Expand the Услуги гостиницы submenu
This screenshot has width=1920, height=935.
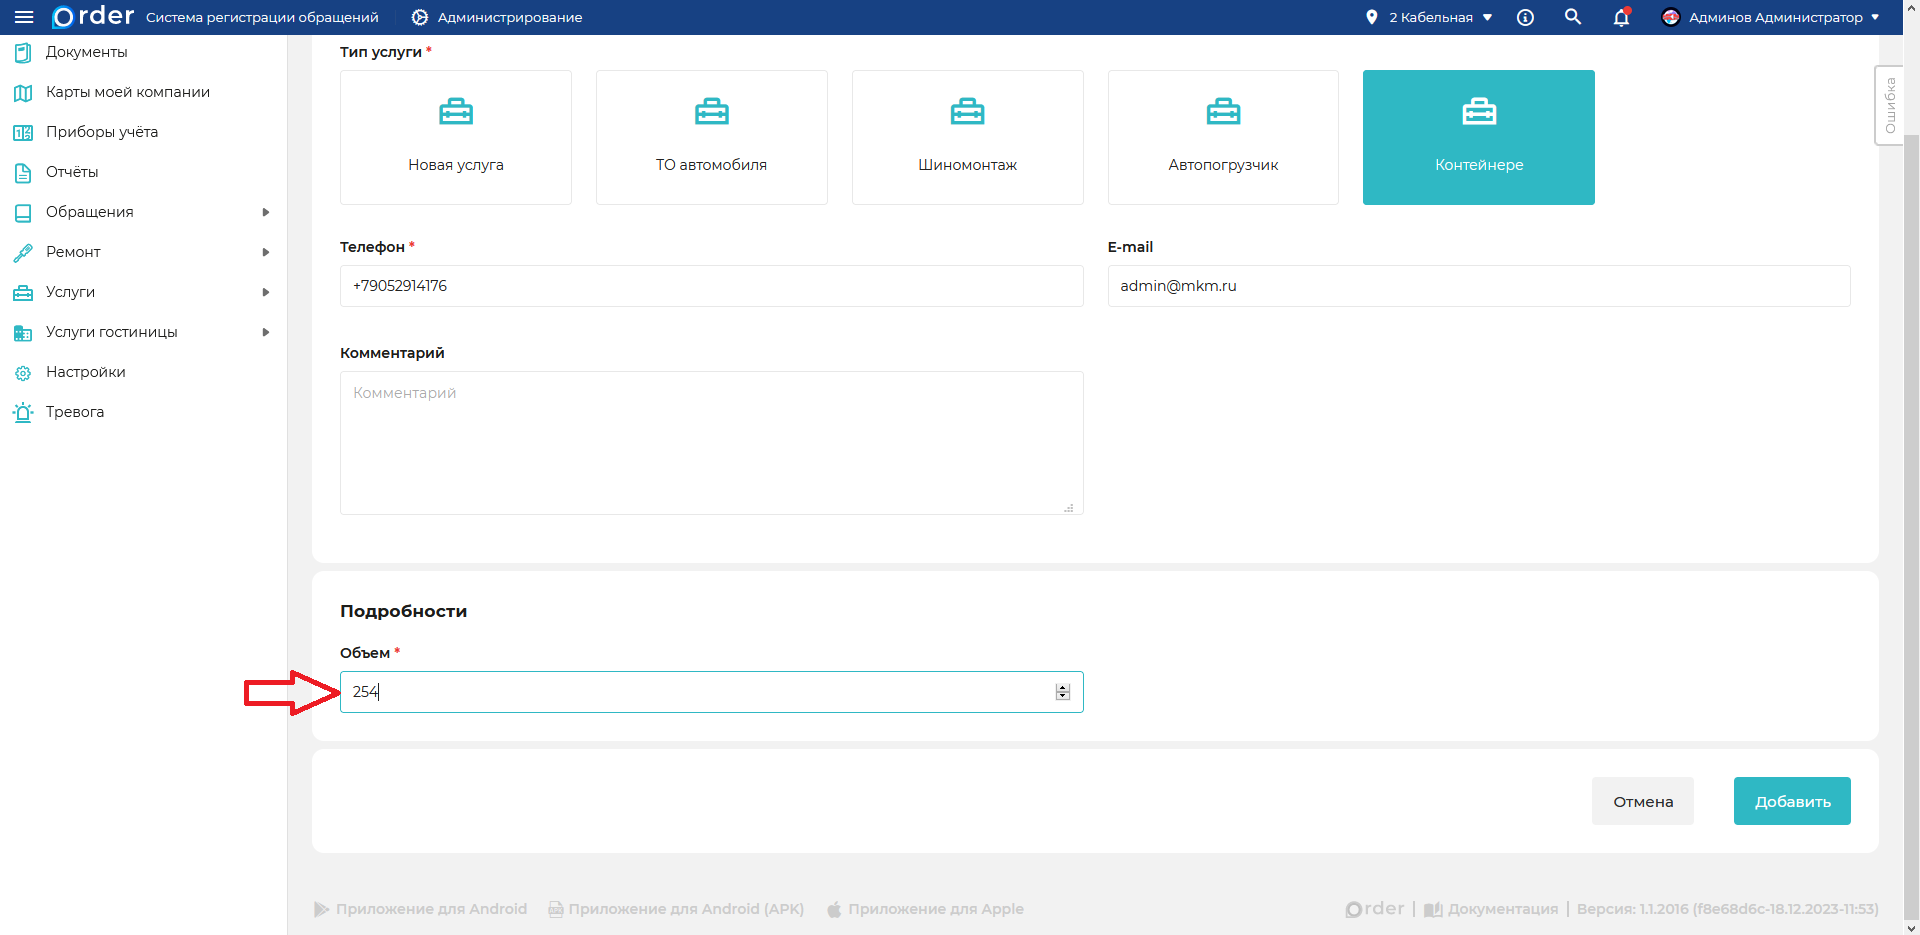pyautogui.click(x=266, y=332)
